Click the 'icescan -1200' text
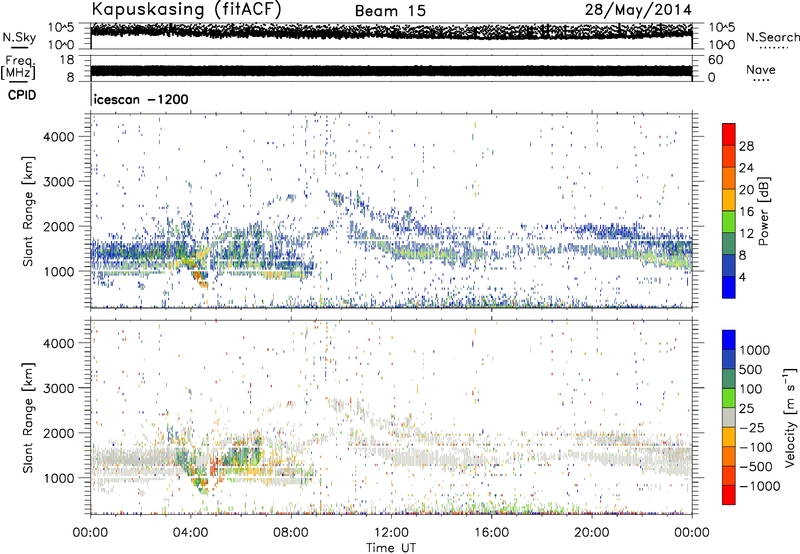This screenshot has height=554, width=800. [x=141, y=99]
